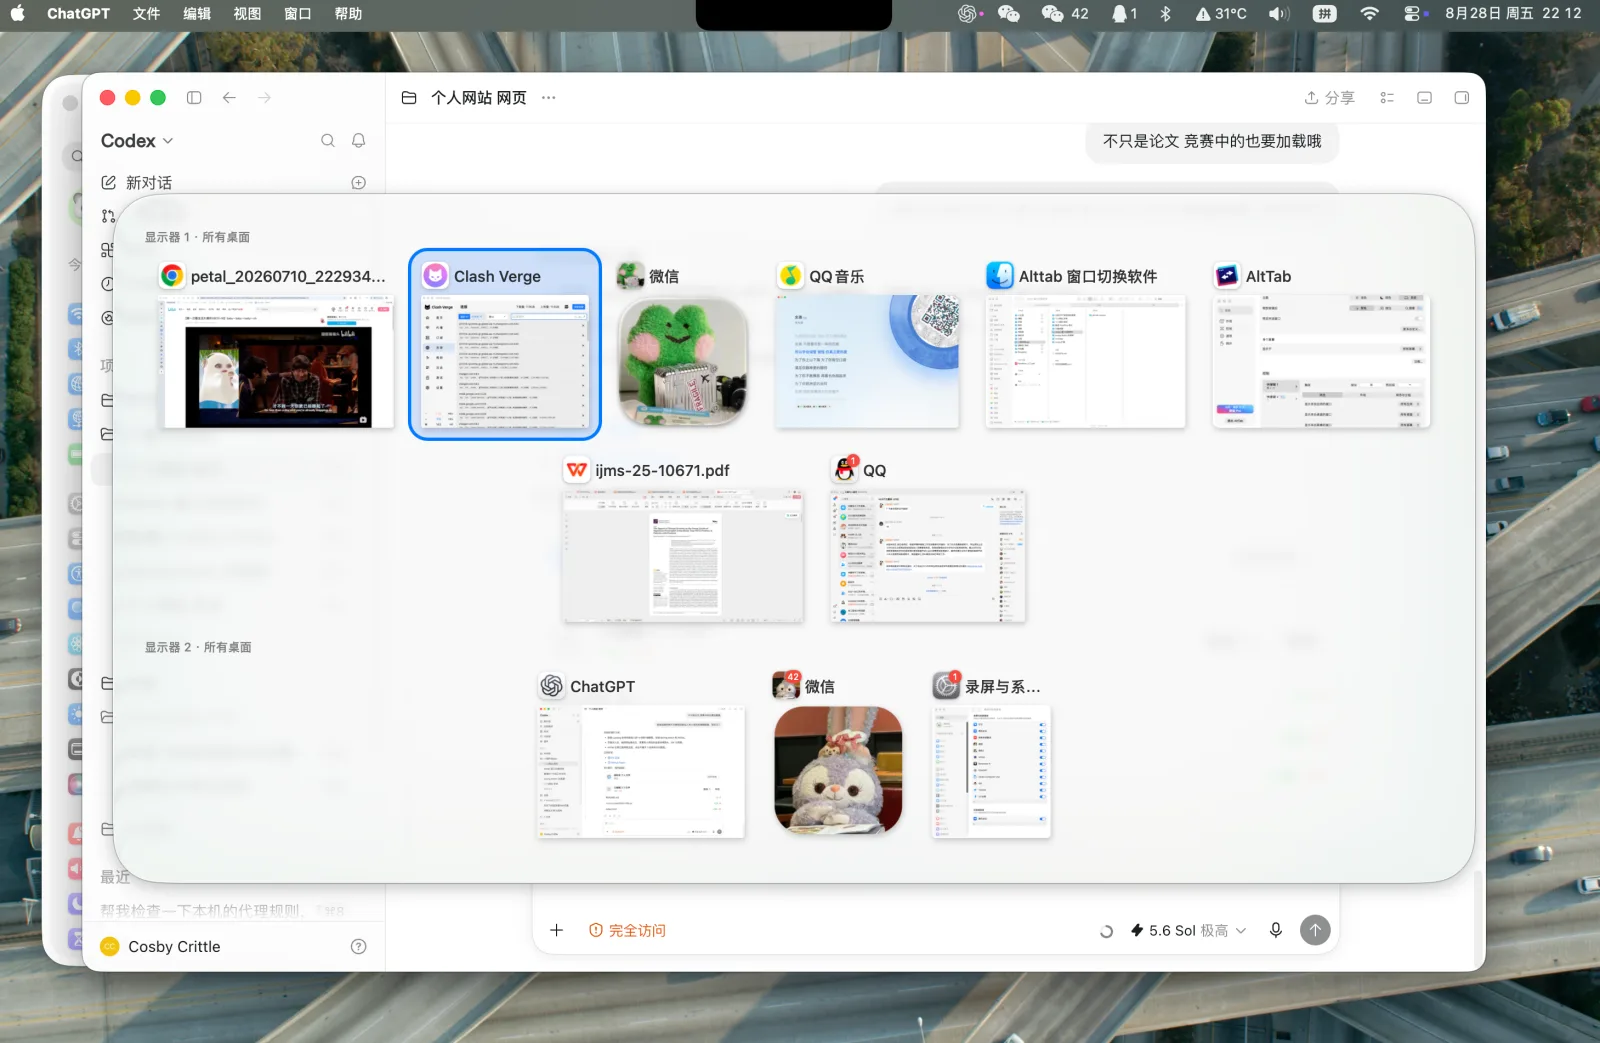Click the Chrome app icon in switcher

pyautogui.click(x=172, y=276)
